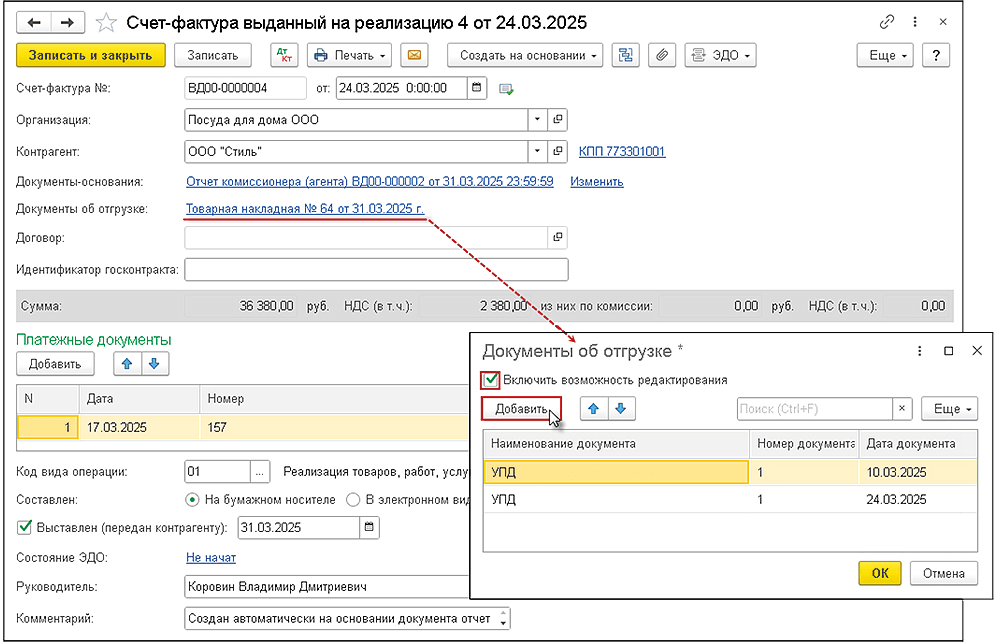The height and width of the screenshot is (644, 1000).
Task: Click into Идентификатор госконтракта field
Action: pos(376,270)
